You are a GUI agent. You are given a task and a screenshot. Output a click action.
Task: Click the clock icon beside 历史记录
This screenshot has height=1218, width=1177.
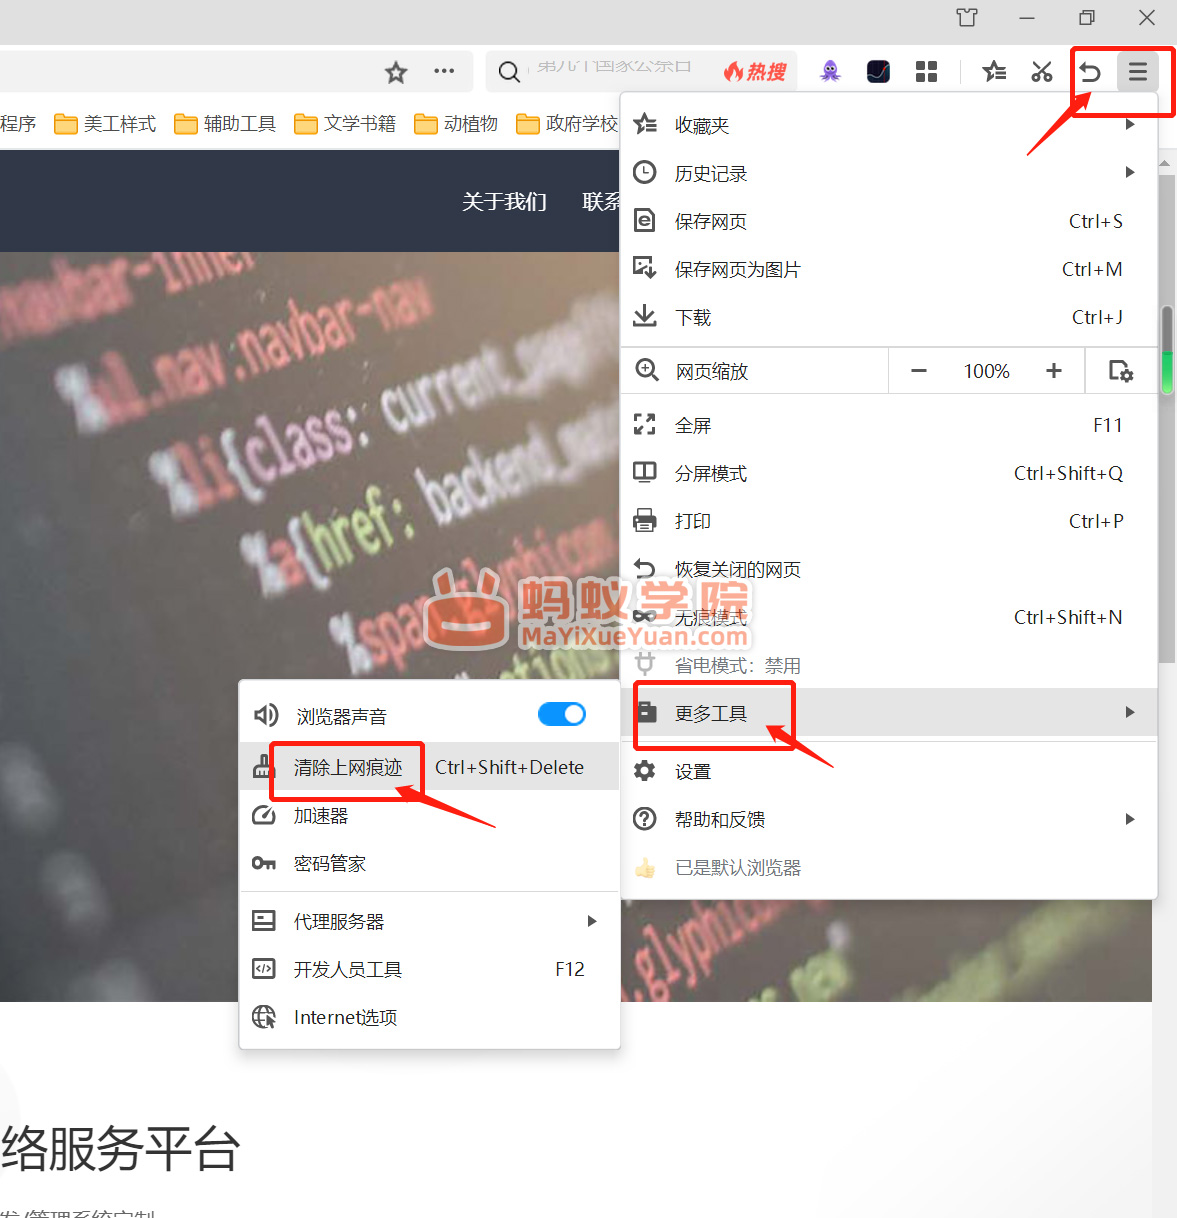645,172
